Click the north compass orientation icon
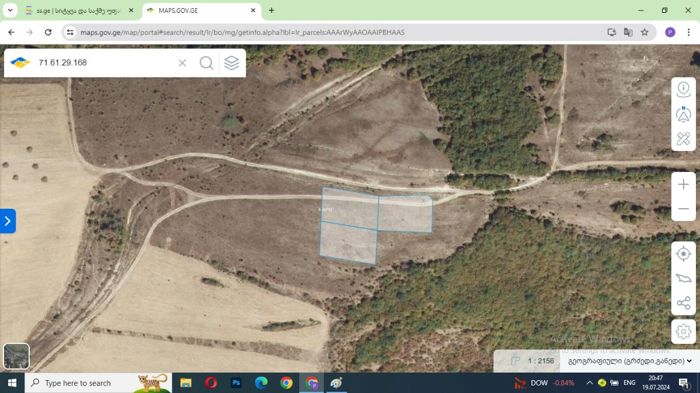The height and width of the screenshot is (393, 700). pos(683,114)
